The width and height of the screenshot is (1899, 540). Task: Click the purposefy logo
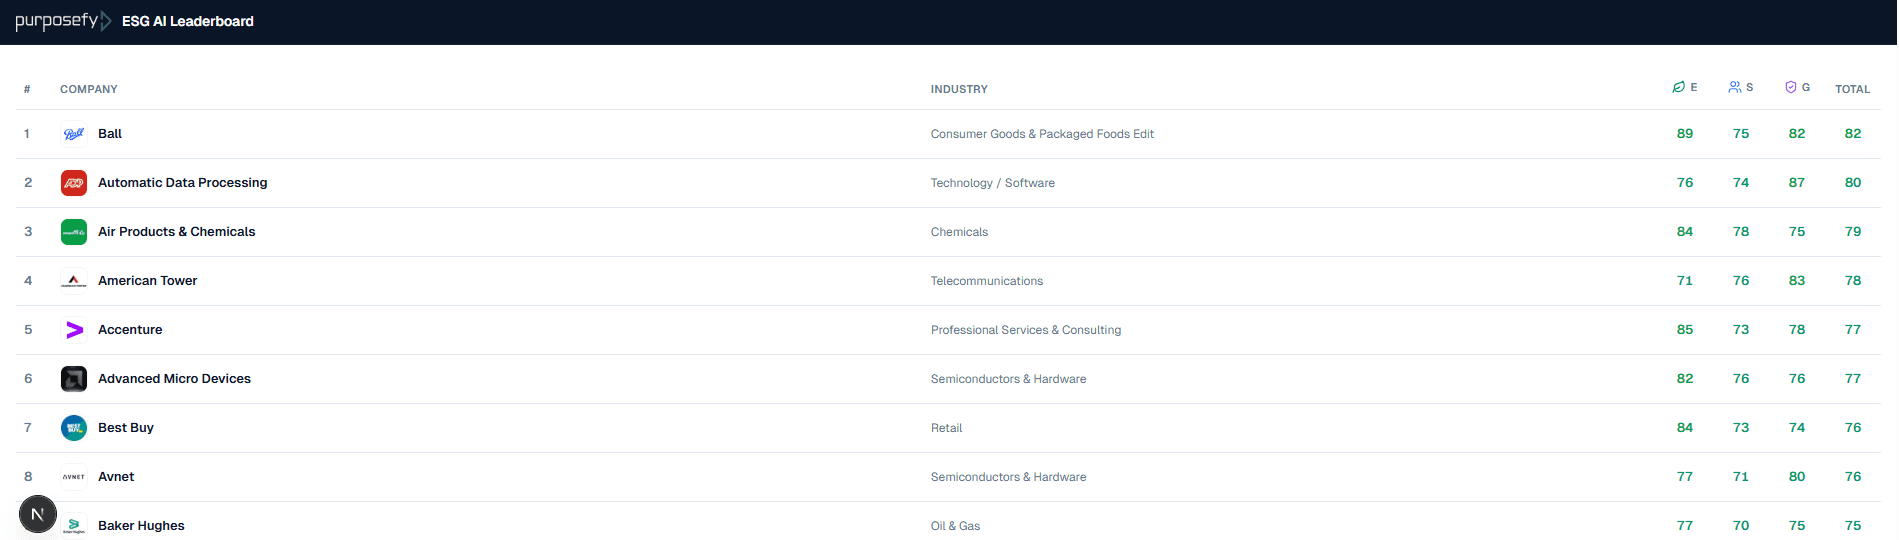point(63,21)
